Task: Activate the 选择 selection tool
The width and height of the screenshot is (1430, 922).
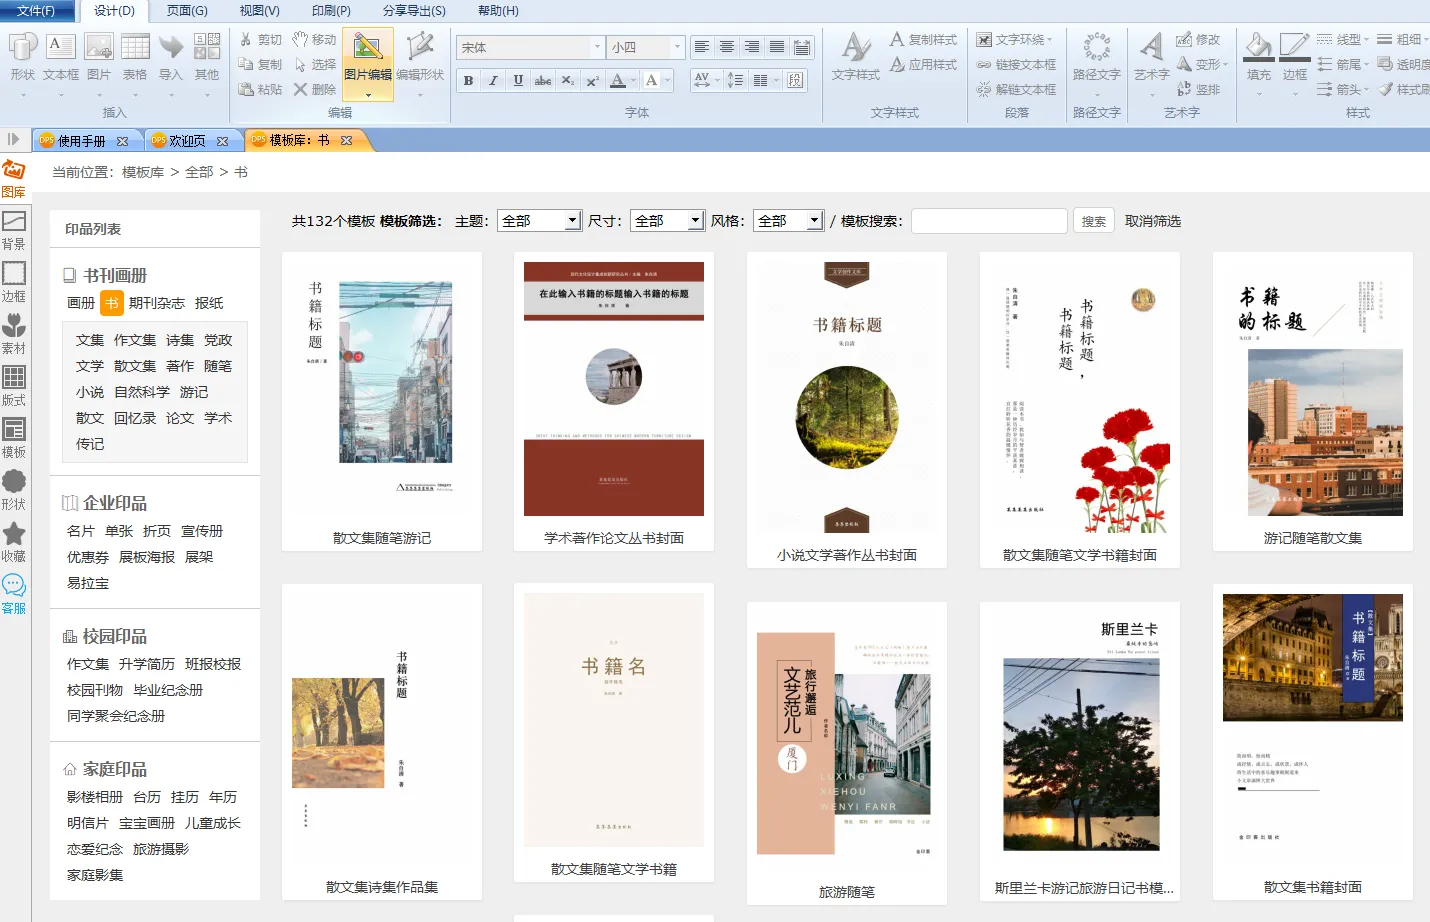Action: pyautogui.click(x=314, y=64)
